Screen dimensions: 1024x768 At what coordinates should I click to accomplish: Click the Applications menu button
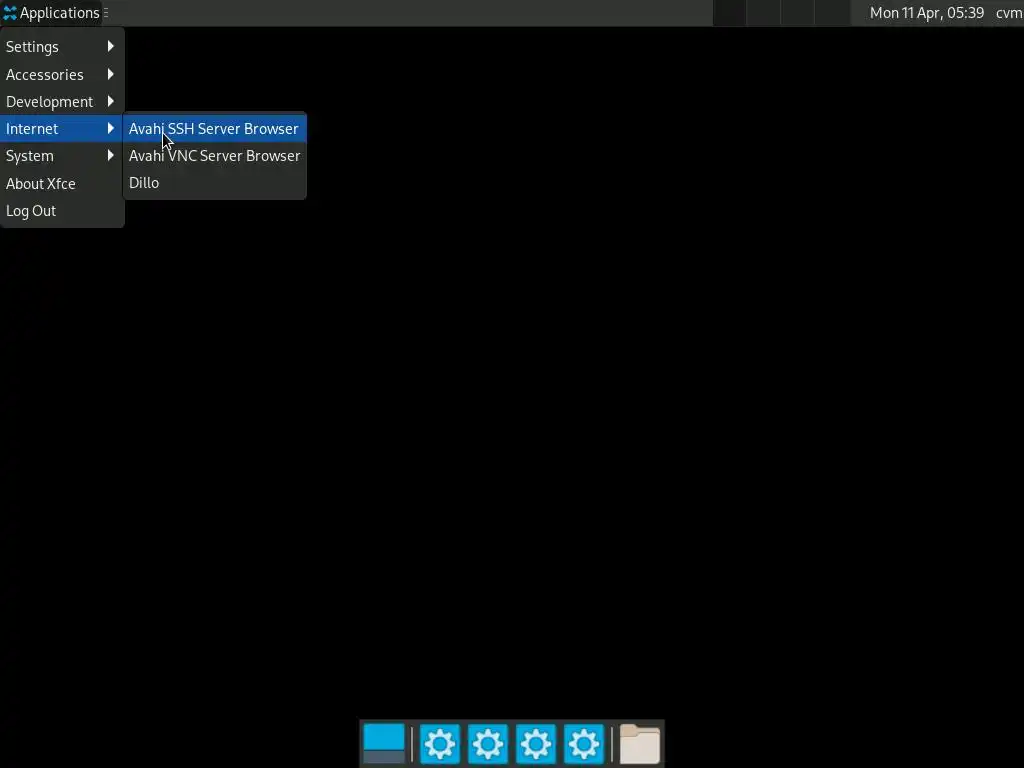pos(52,12)
